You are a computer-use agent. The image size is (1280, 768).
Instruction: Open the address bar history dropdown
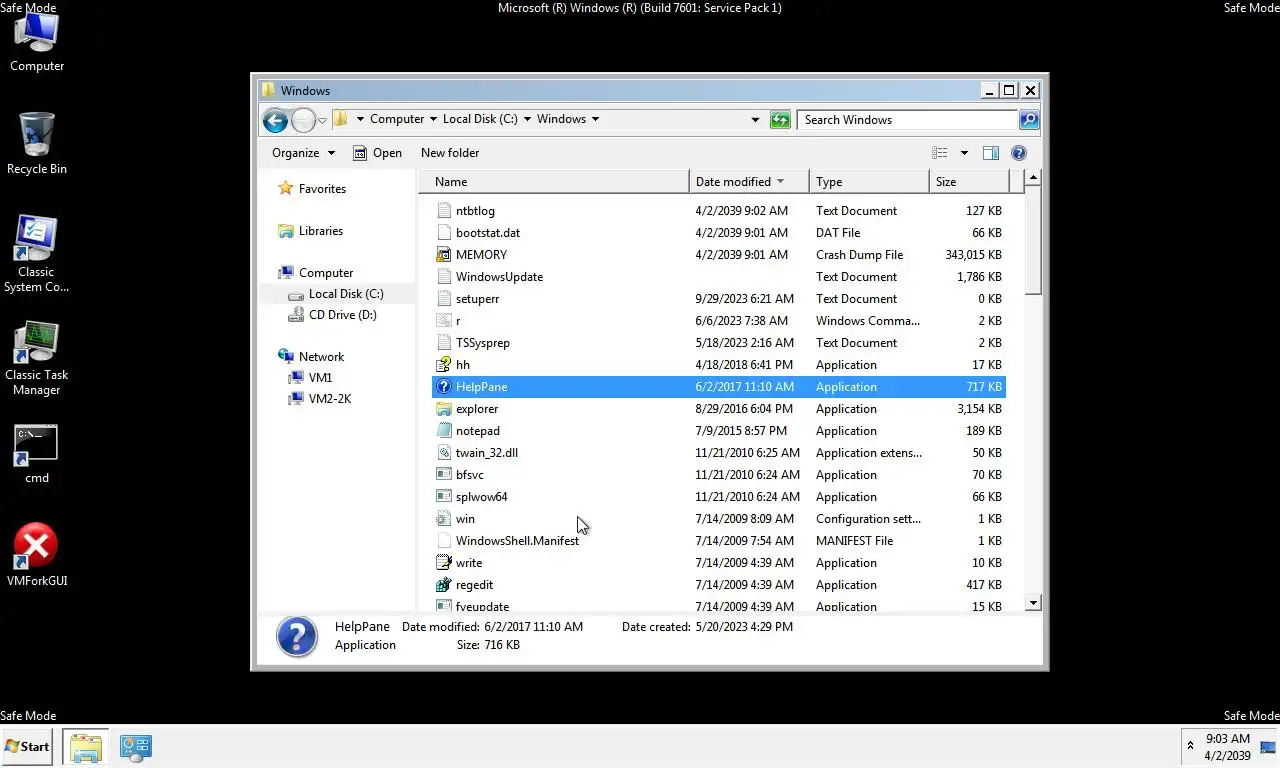[x=755, y=120]
